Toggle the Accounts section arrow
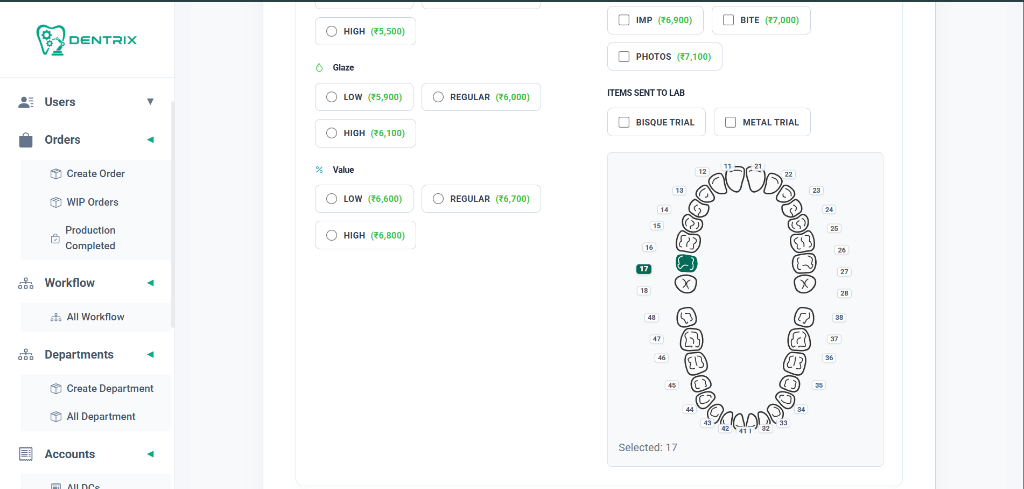1024x489 pixels. [150, 454]
